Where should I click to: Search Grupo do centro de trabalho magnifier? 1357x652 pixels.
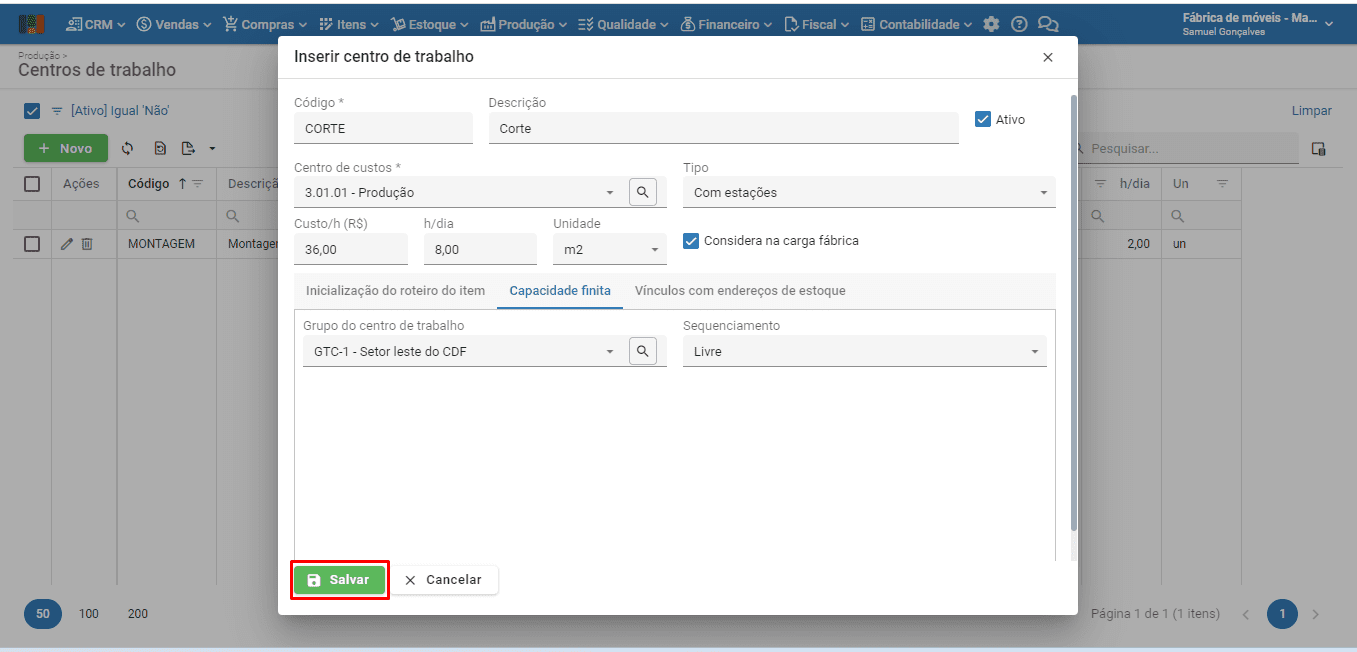tap(642, 351)
